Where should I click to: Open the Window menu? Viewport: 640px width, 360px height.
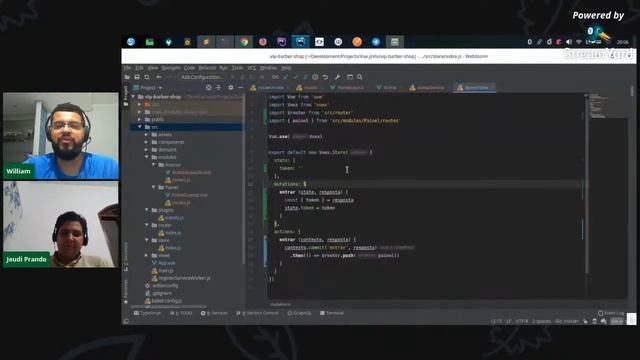tap(268, 68)
